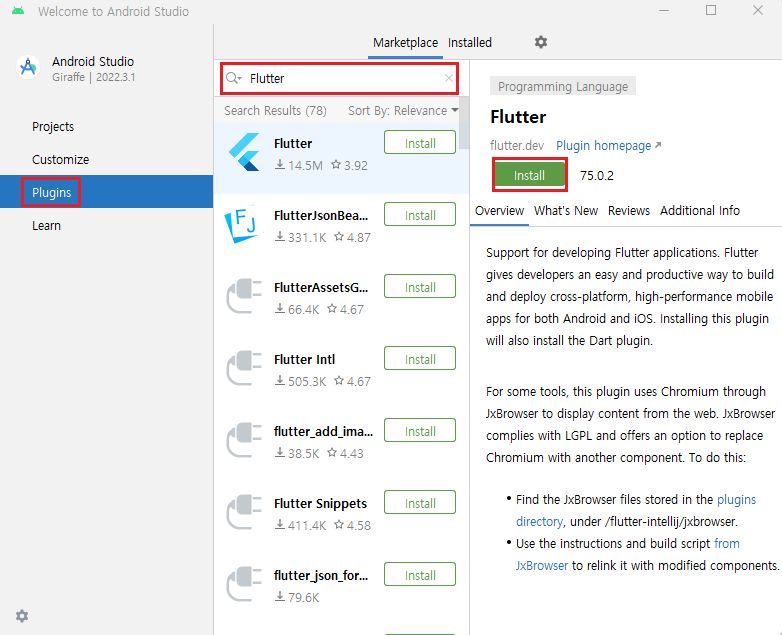
Task: Close the Welcome to Android Studio window
Action: (758, 10)
